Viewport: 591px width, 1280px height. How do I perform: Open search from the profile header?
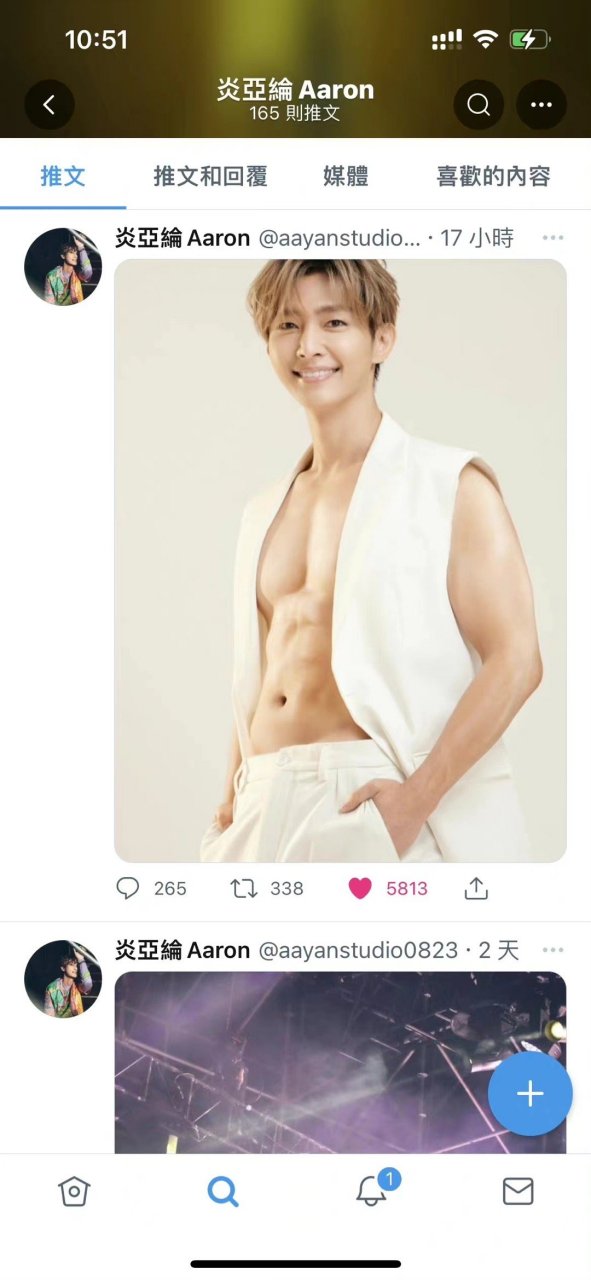[478, 104]
